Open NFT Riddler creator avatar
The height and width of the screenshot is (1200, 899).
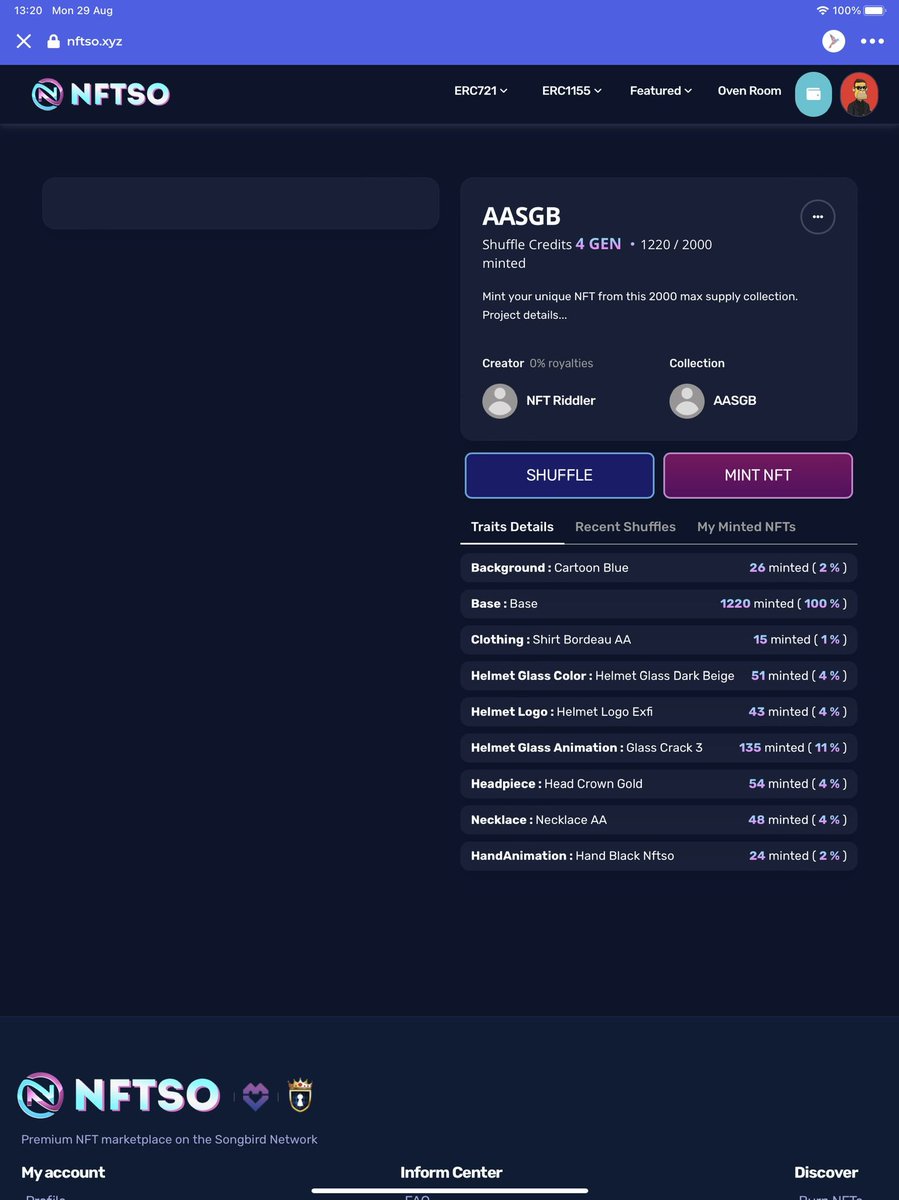500,401
